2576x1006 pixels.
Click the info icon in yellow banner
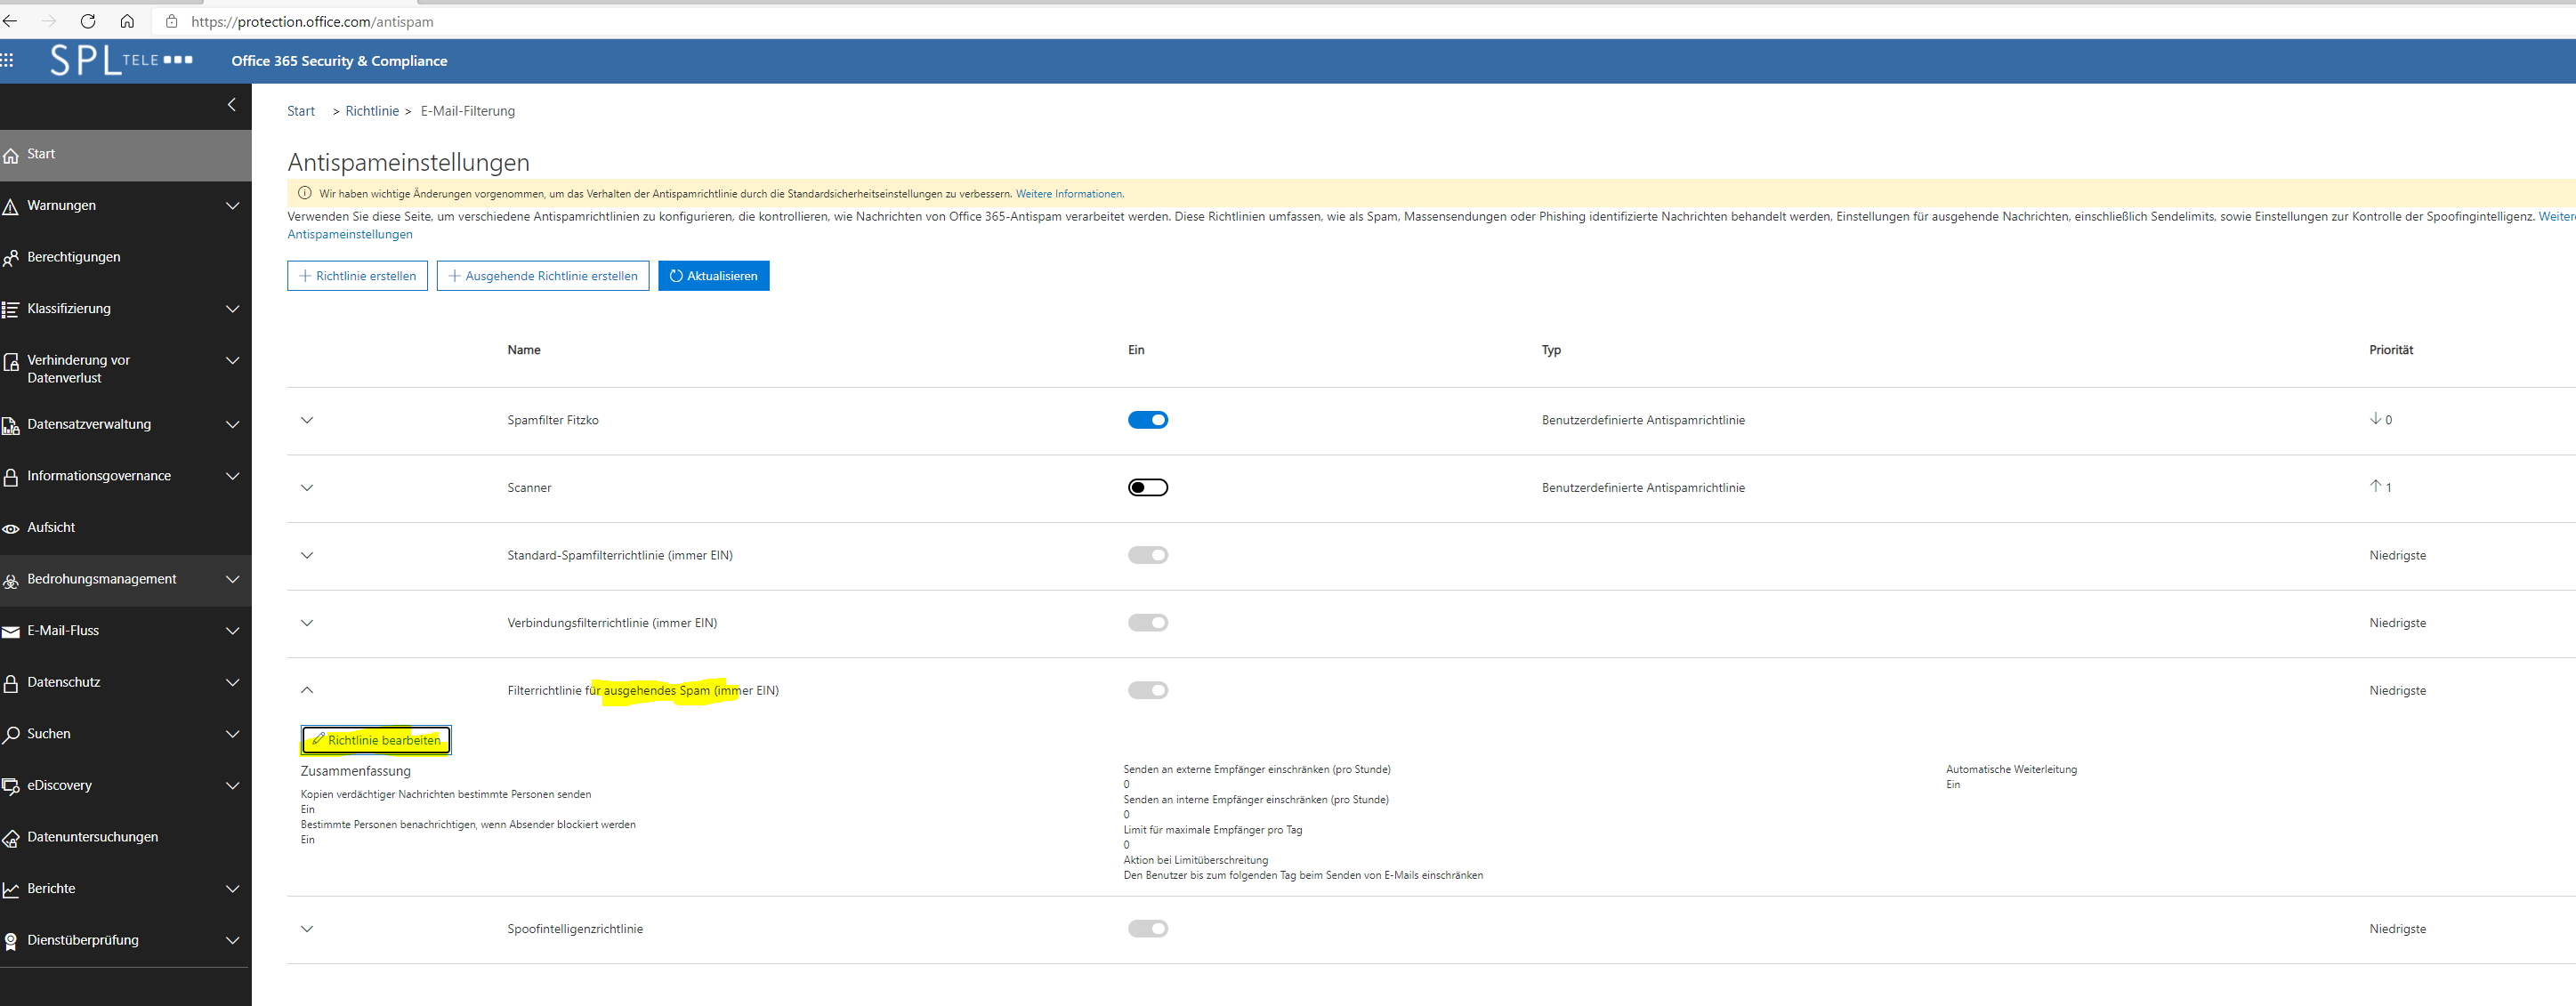305,193
